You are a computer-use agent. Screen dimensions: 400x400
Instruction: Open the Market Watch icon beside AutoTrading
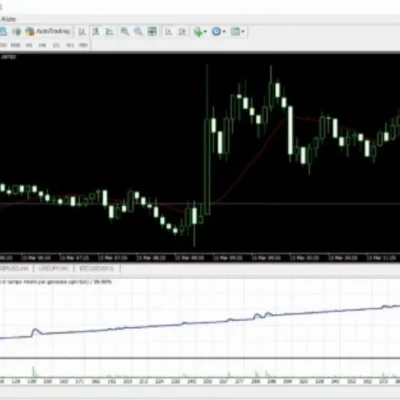pyautogui.click(x=16, y=32)
